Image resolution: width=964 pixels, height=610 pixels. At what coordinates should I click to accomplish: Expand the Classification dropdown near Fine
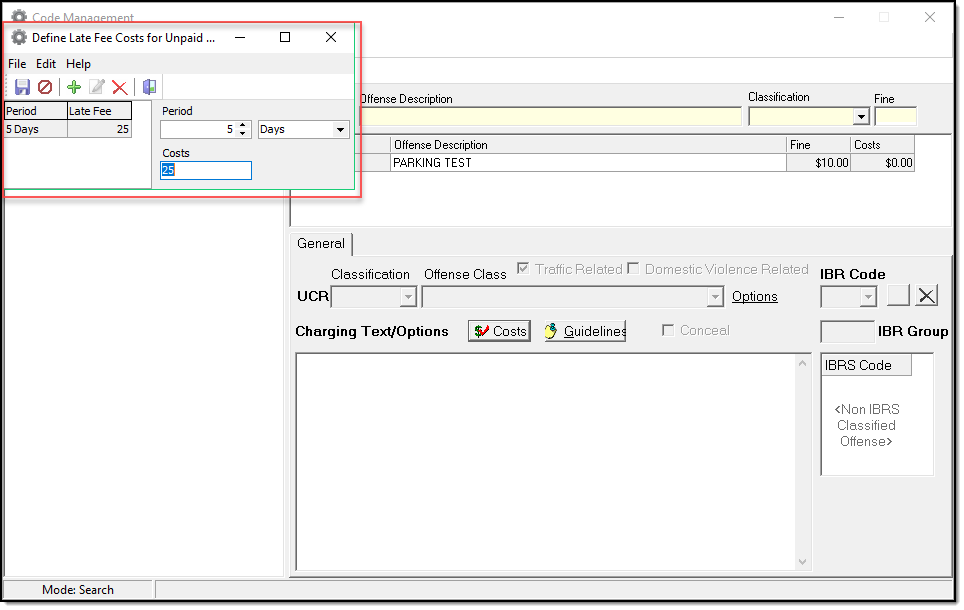tap(861, 117)
